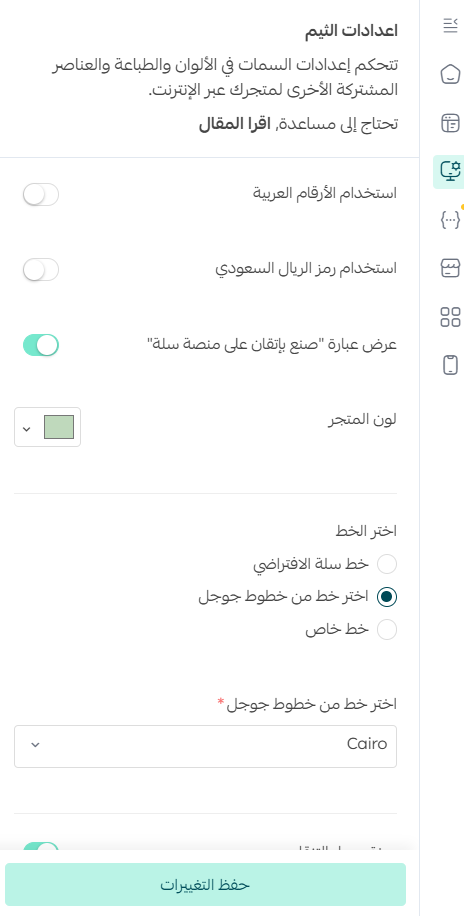This screenshot has height=916, width=464.
Task: Open the Cairo Google font dropdown
Action: tap(206, 746)
